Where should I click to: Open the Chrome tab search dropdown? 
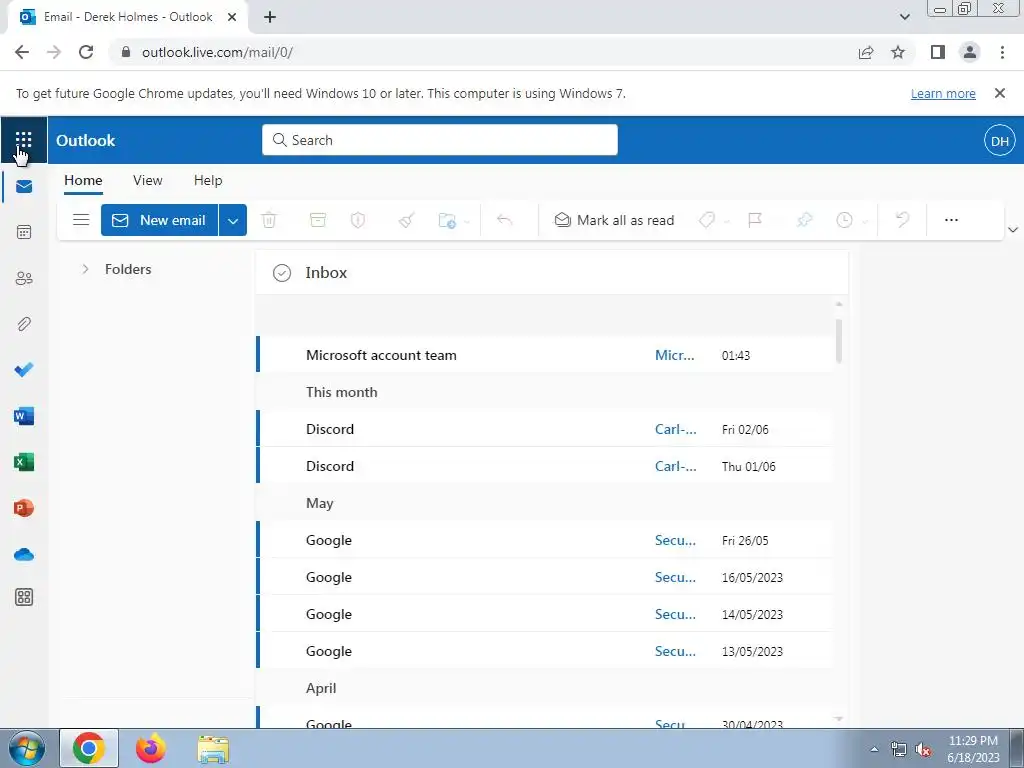[904, 17]
